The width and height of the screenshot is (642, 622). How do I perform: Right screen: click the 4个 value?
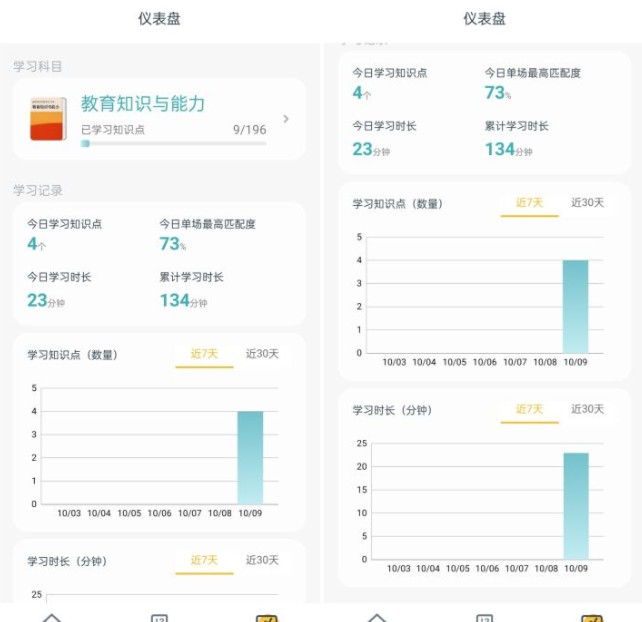coord(362,93)
